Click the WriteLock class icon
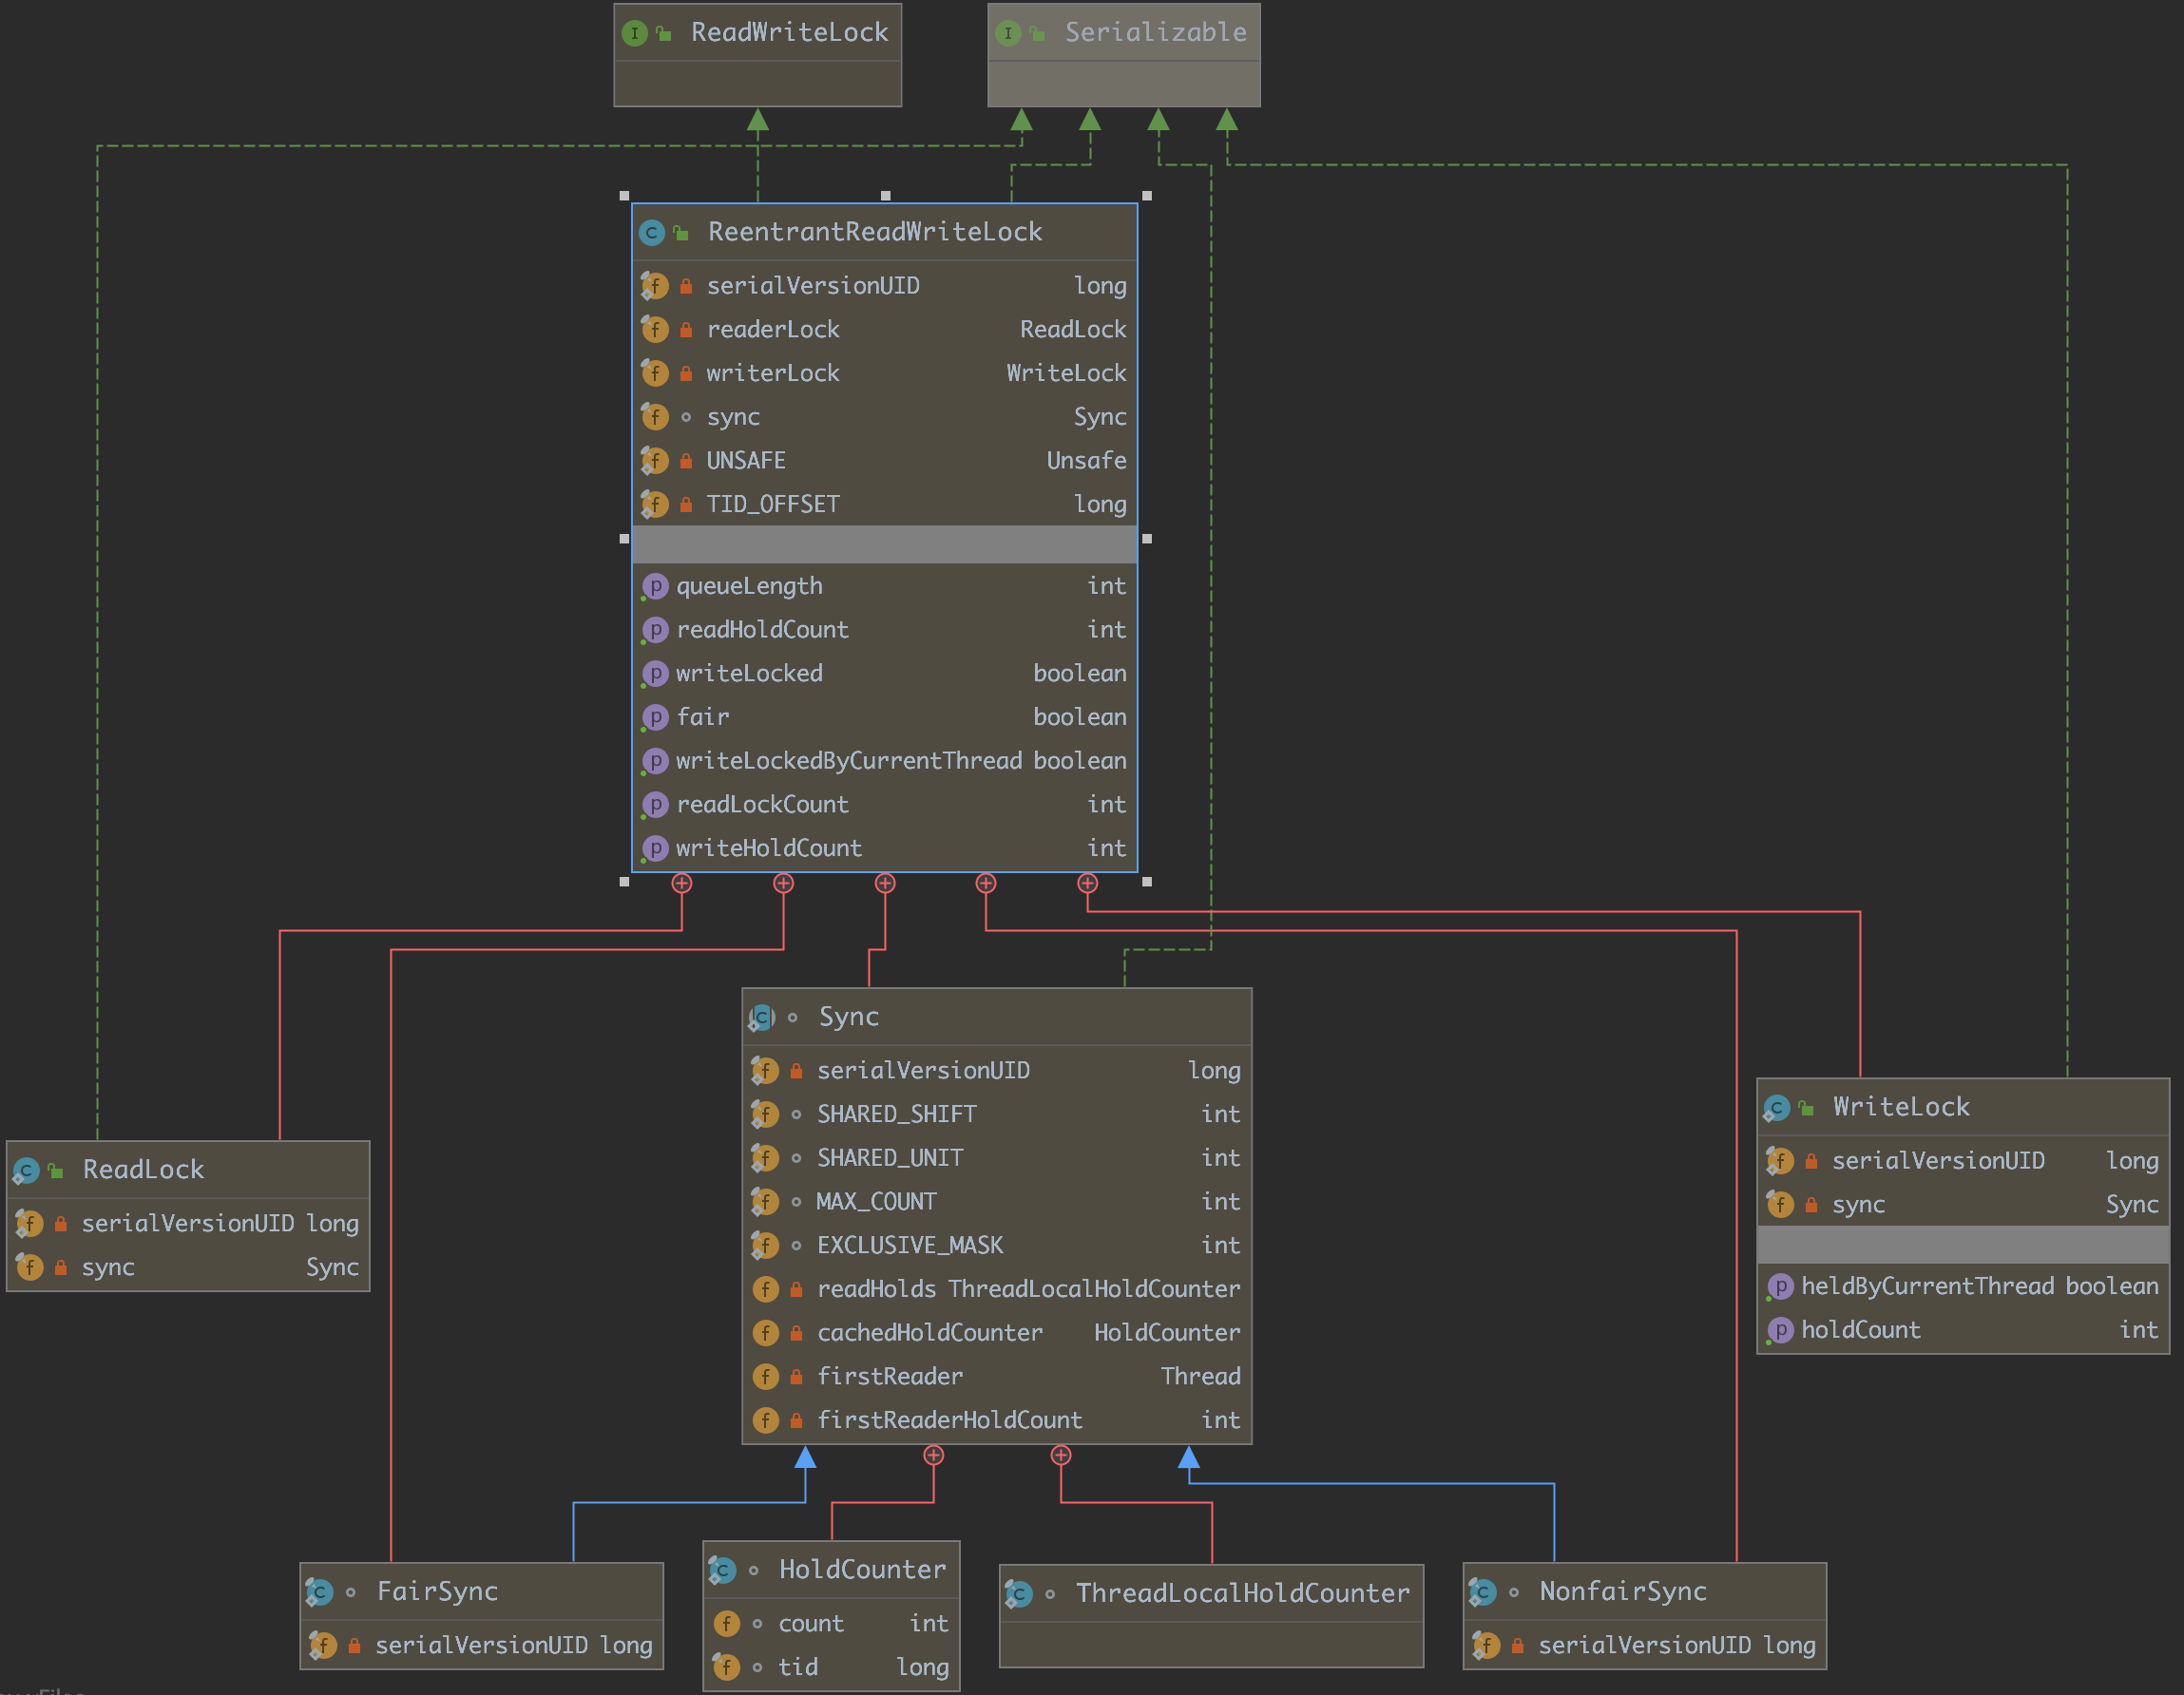The image size is (2184, 1695). coord(1777,1108)
